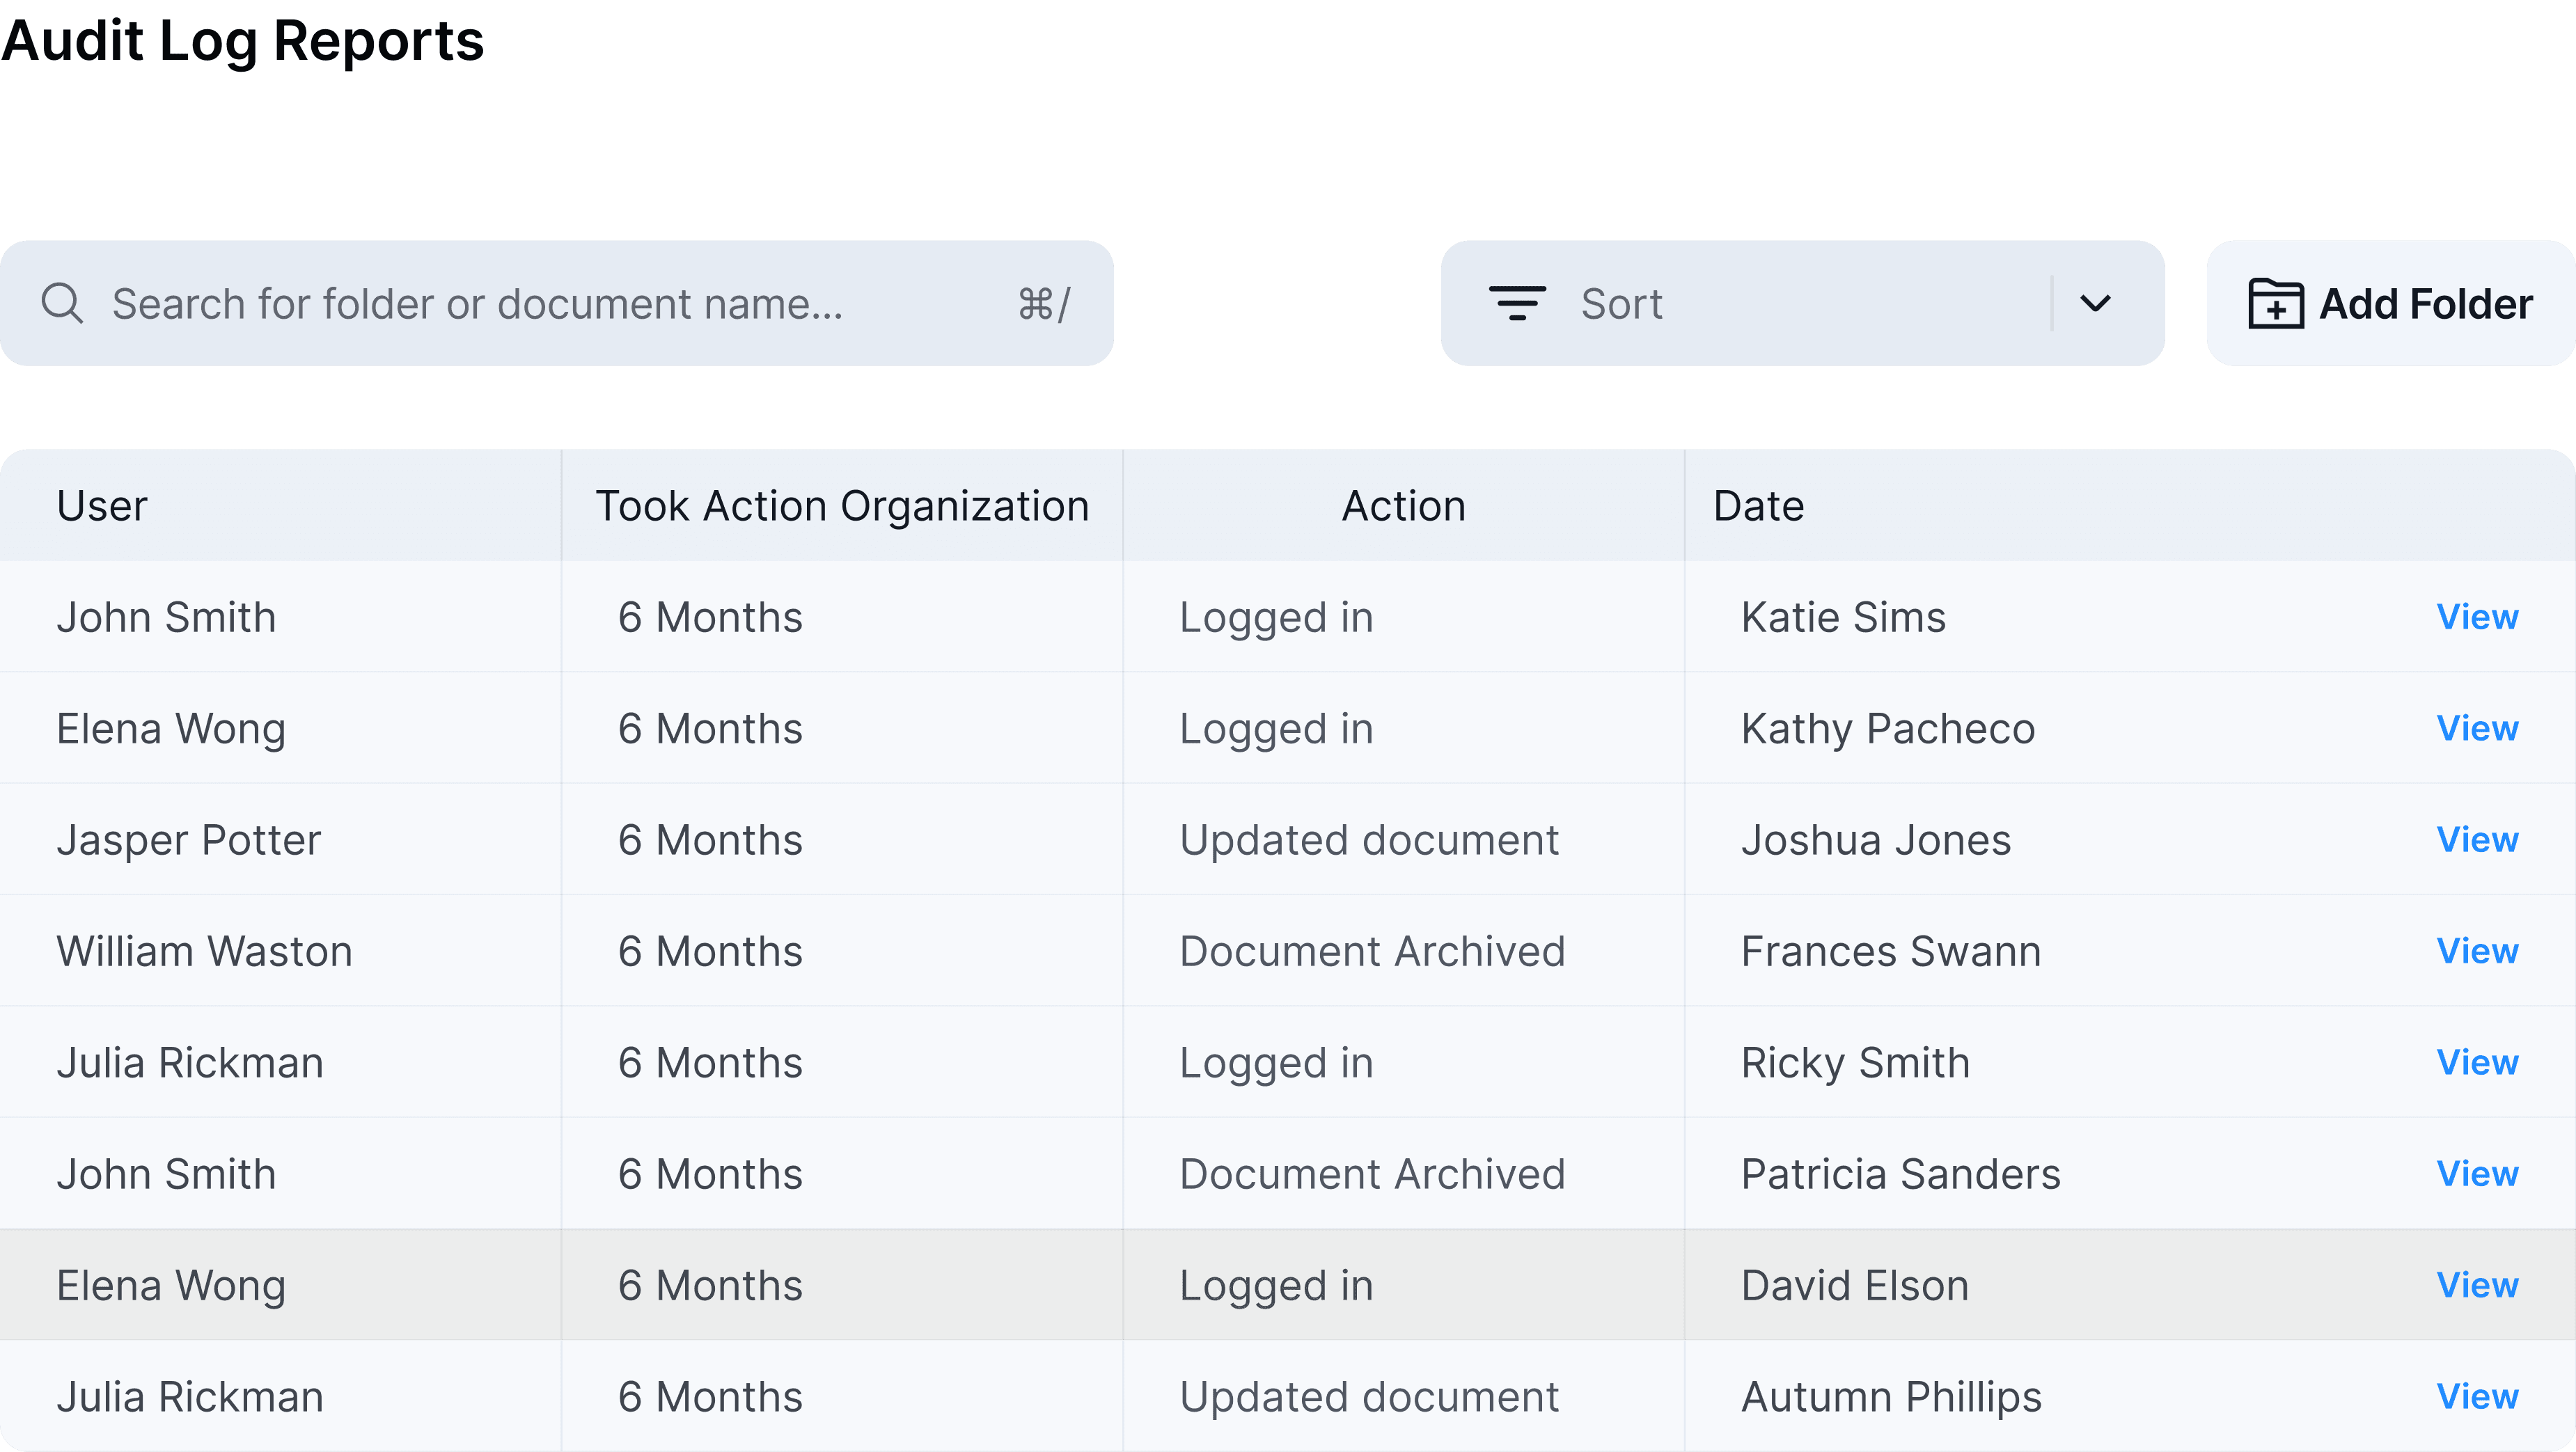Viewport: 2576px width, 1452px height.
Task: Select the William Waston row
Action: [205, 951]
